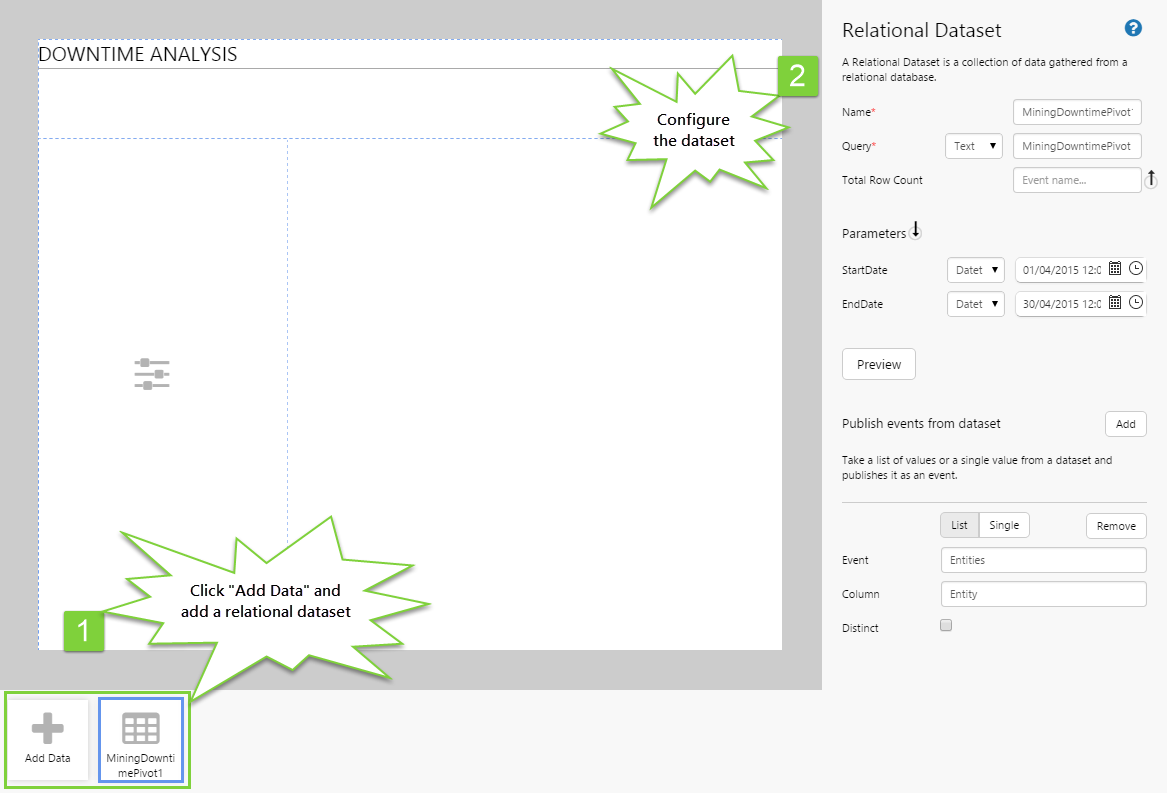Image resolution: width=1168 pixels, height=794 pixels.
Task: Click the down arrow next to Parameters
Action: pos(915,231)
